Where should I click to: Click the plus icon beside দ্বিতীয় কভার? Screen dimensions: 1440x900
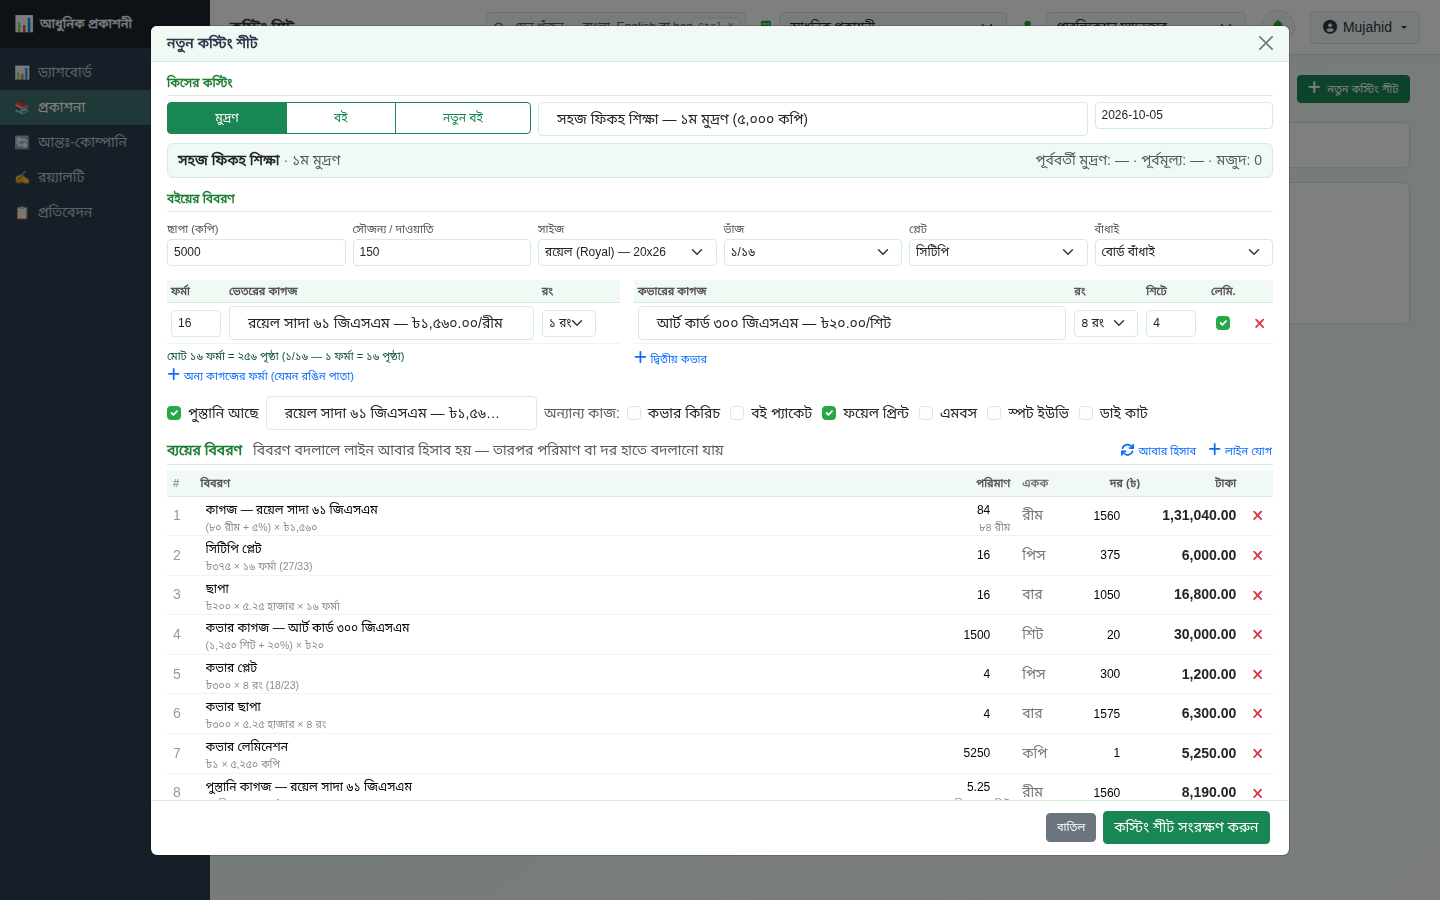click(x=640, y=358)
